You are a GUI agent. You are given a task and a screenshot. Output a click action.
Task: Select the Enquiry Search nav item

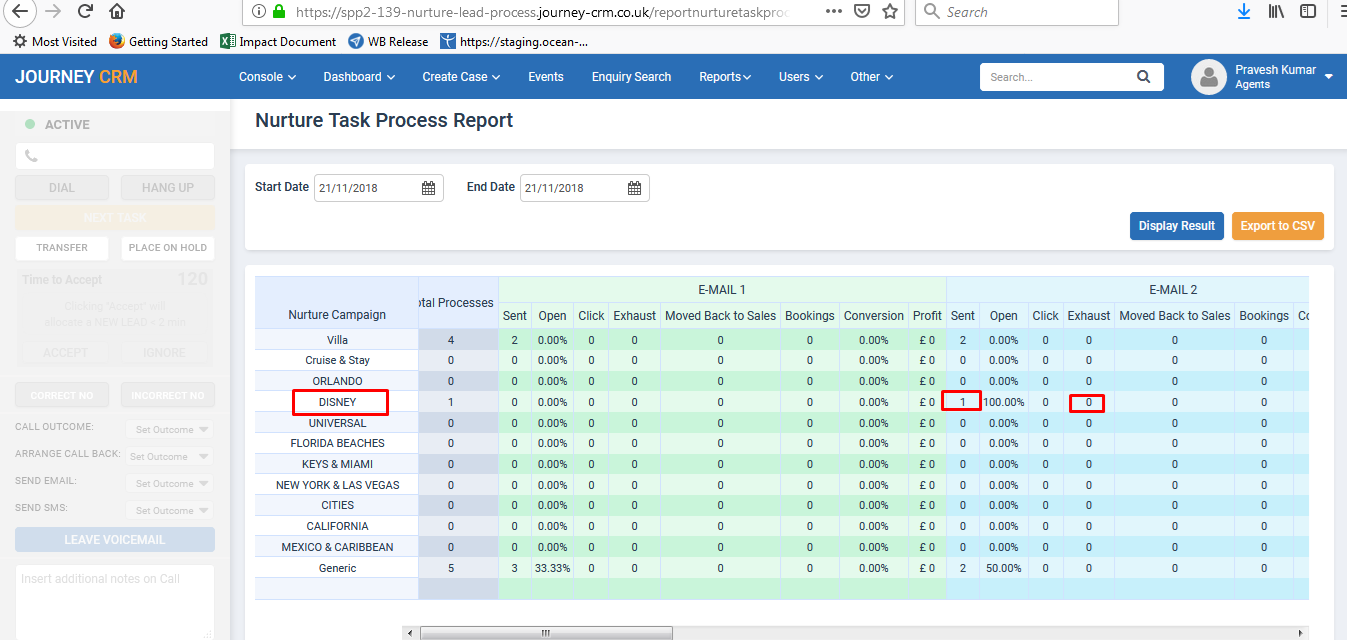coord(631,77)
